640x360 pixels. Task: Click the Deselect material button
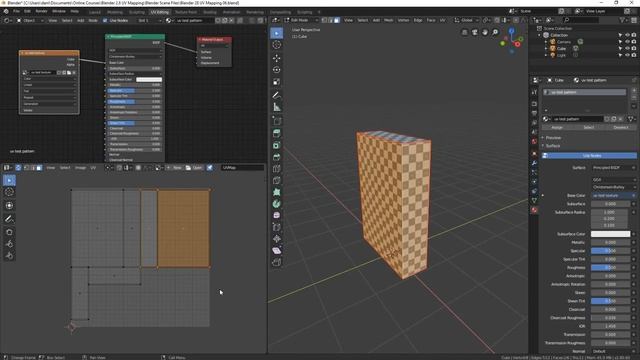coord(621,127)
